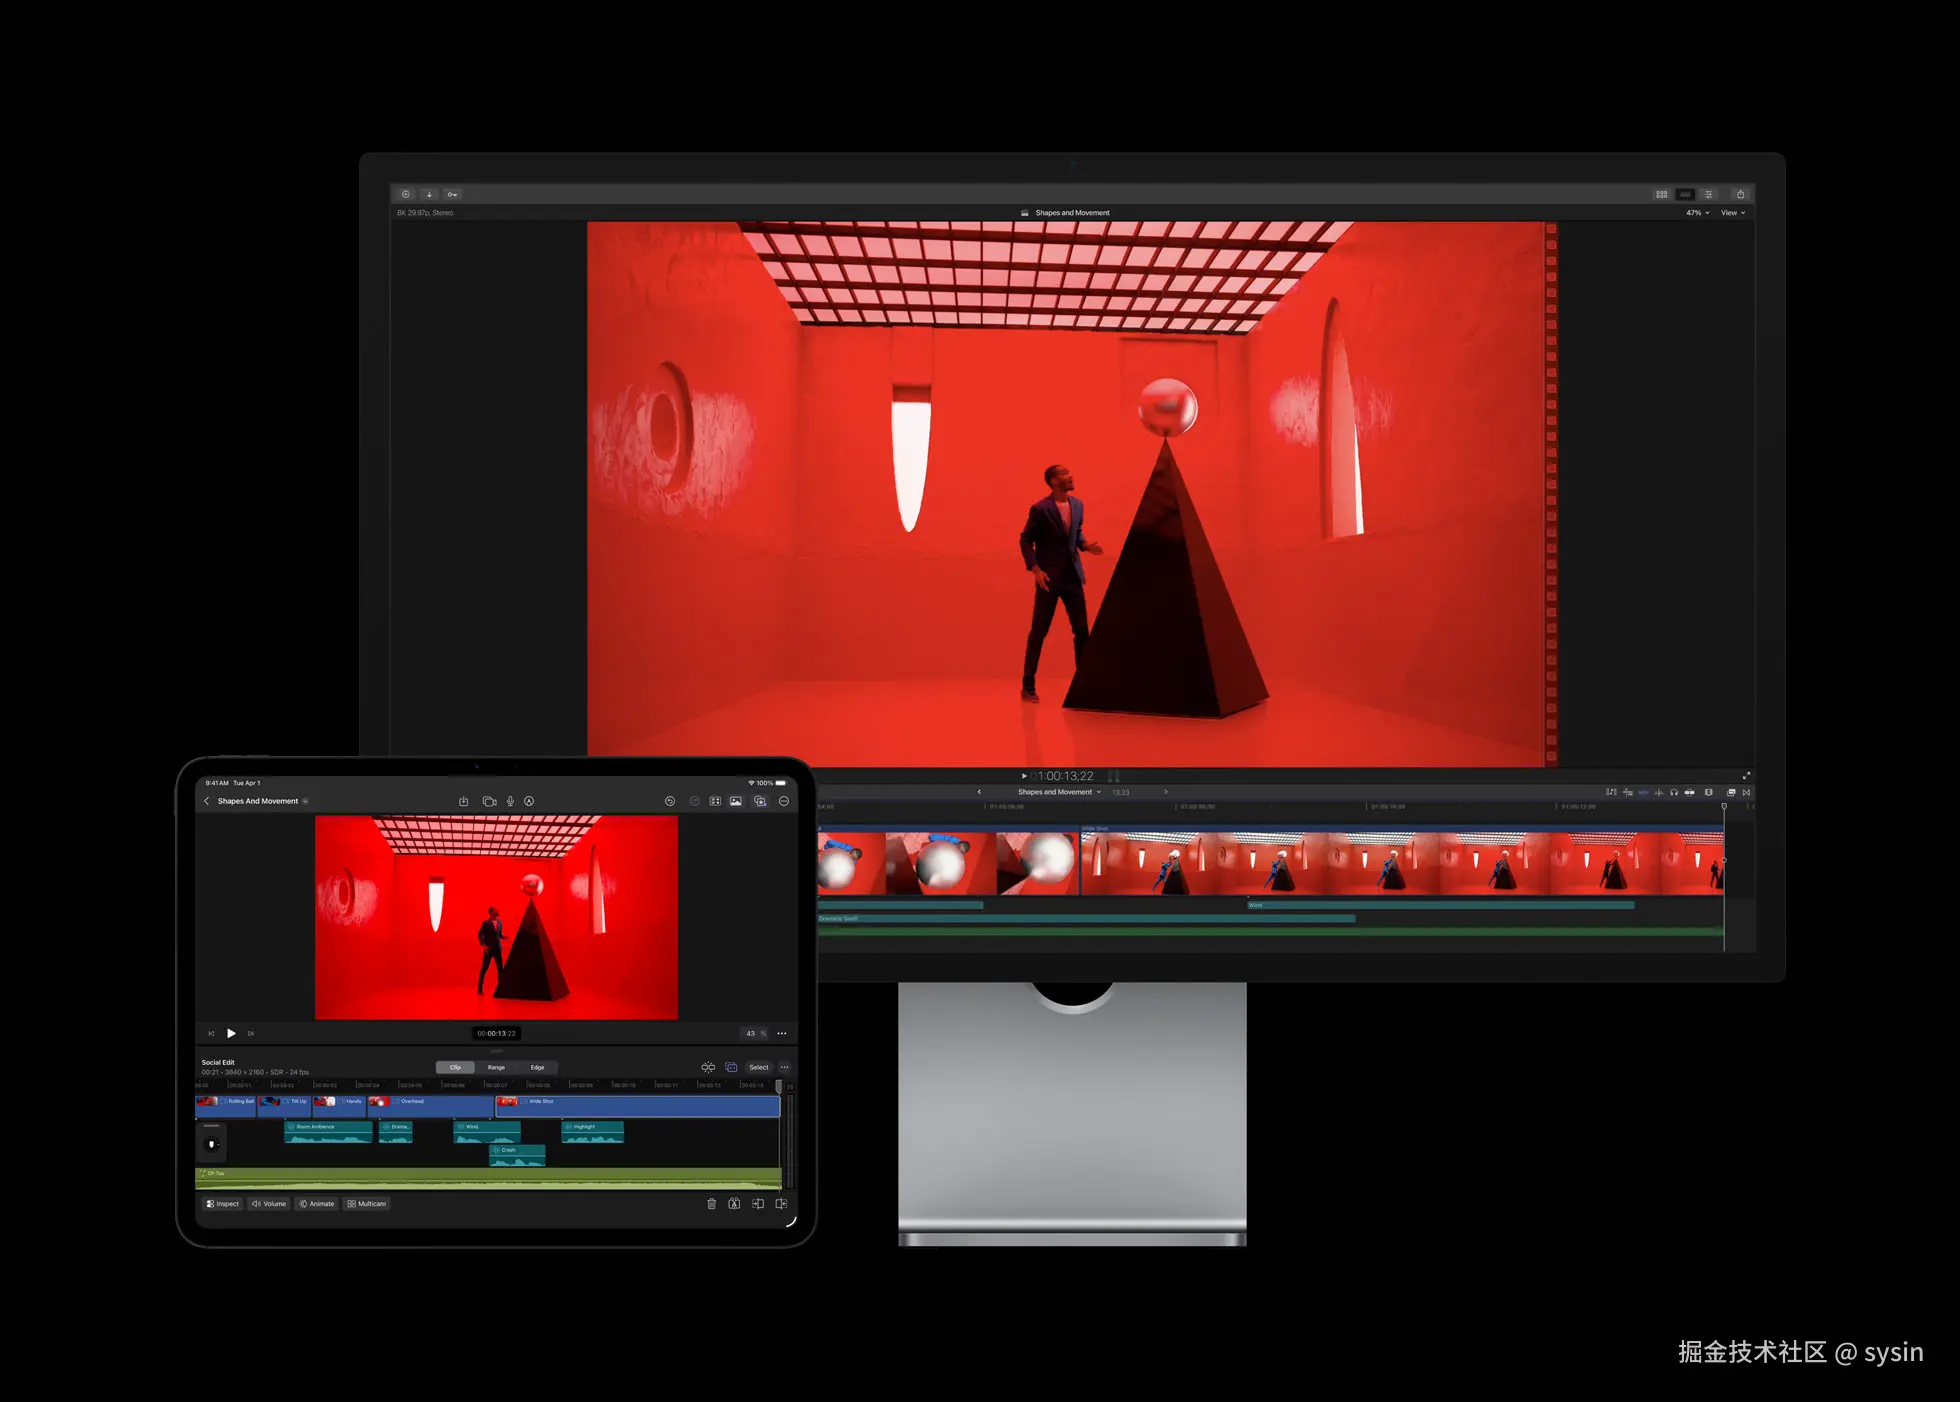Tap the trash icon below the iPad timeline
The height and width of the screenshot is (1402, 1960).
click(711, 1203)
